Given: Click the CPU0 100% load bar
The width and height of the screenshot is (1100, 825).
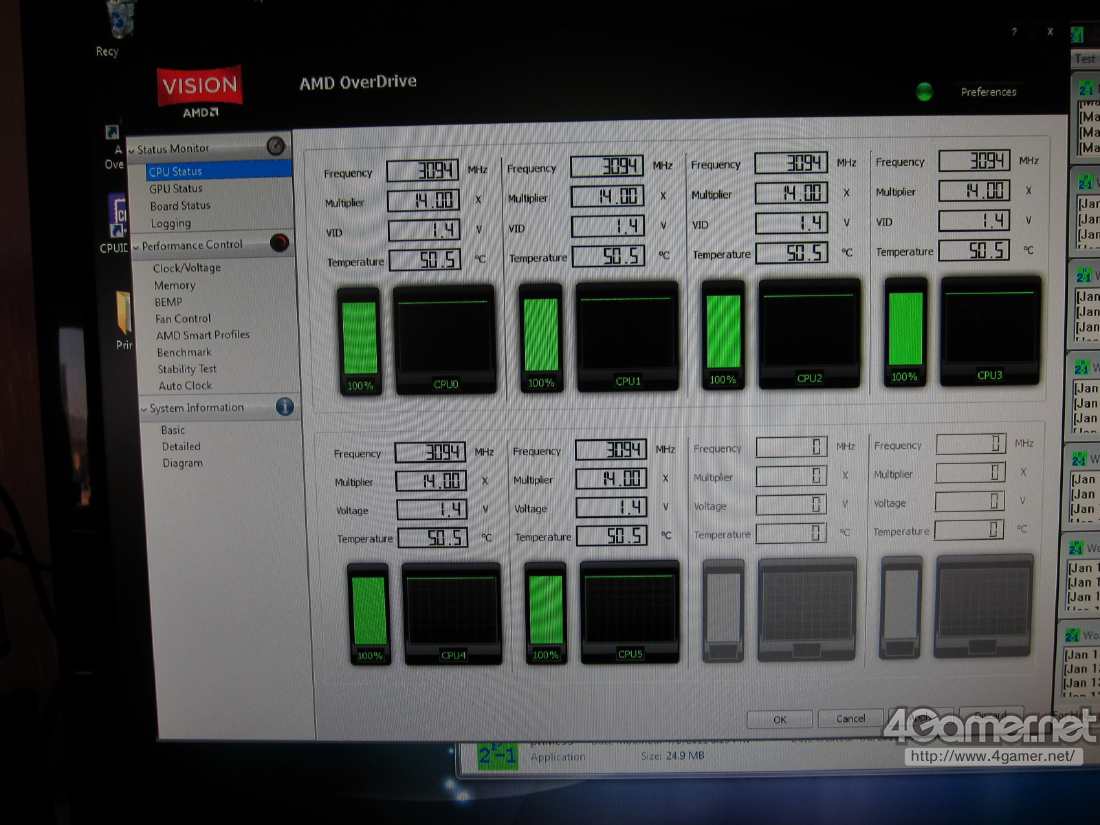Looking at the screenshot, I should (x=360, y=342).
